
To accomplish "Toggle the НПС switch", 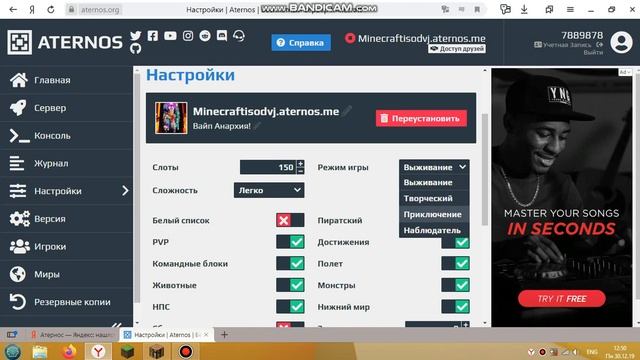I will (x=290, y=307).
